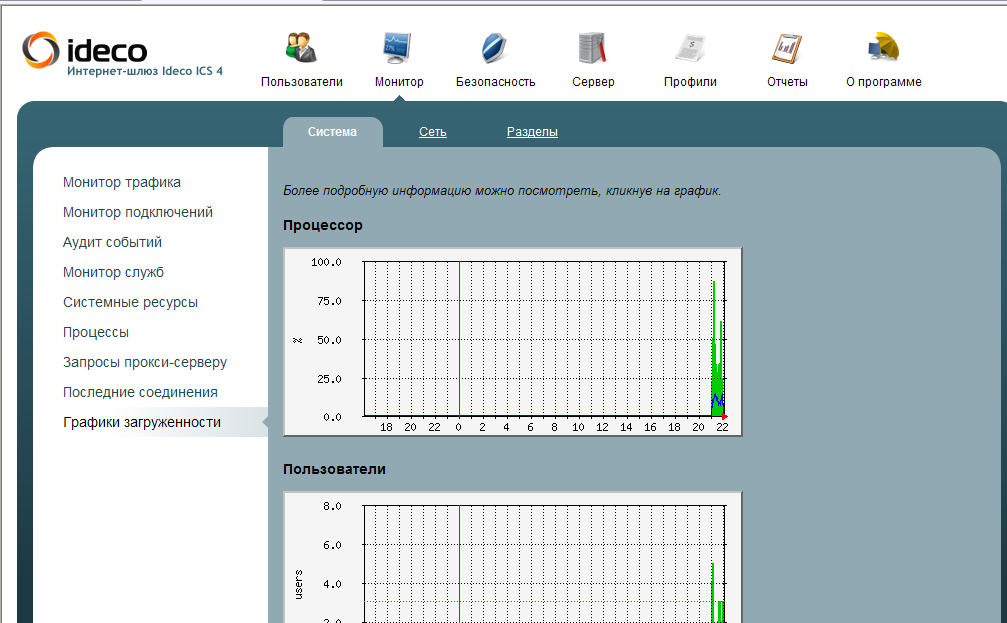Select the Безопасность menu label

pos(496,82)
